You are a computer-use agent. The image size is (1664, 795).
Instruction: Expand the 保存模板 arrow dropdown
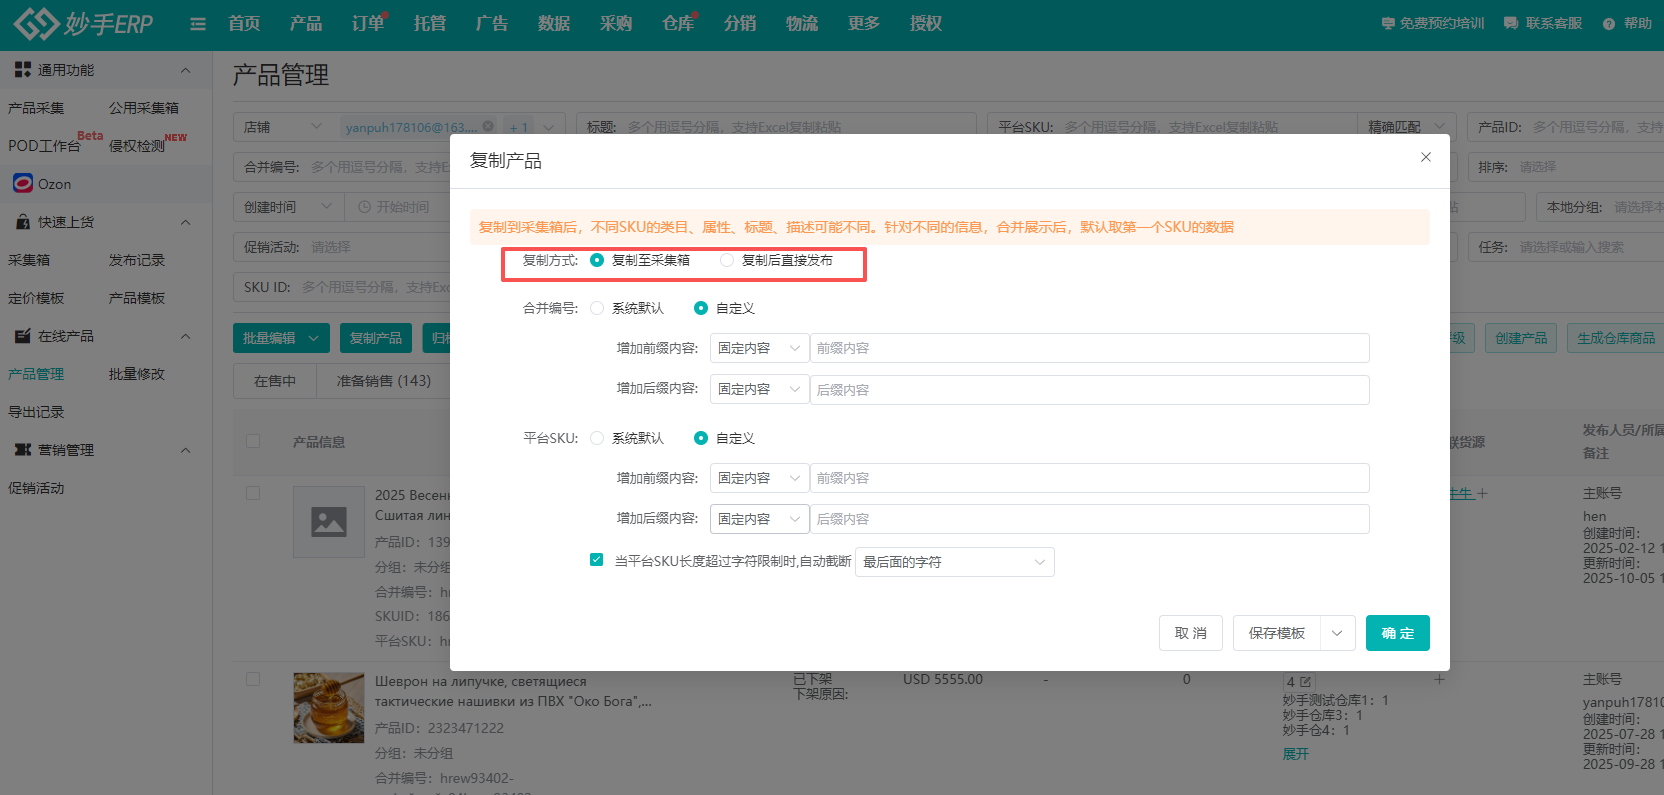(1337, 633)
